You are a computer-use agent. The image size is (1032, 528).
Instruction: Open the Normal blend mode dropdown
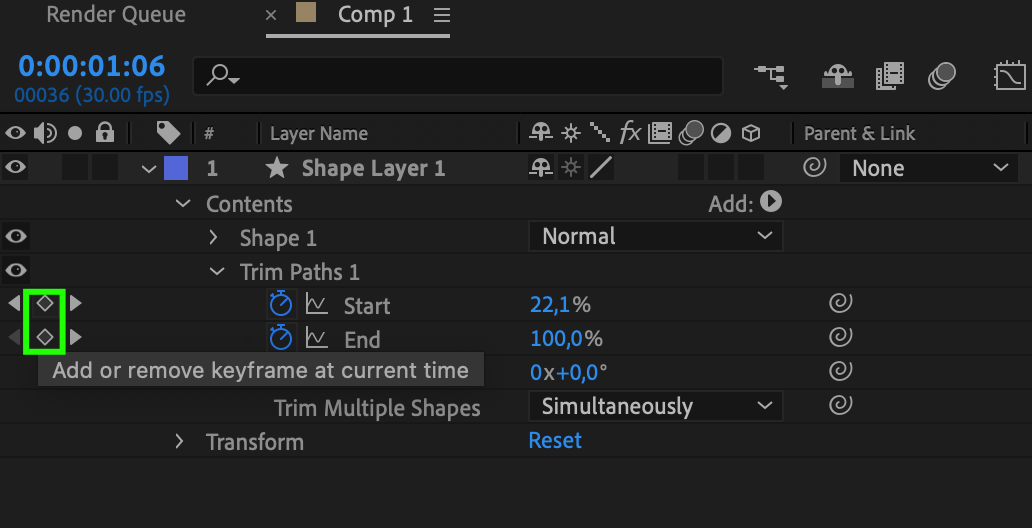point(656,236)
